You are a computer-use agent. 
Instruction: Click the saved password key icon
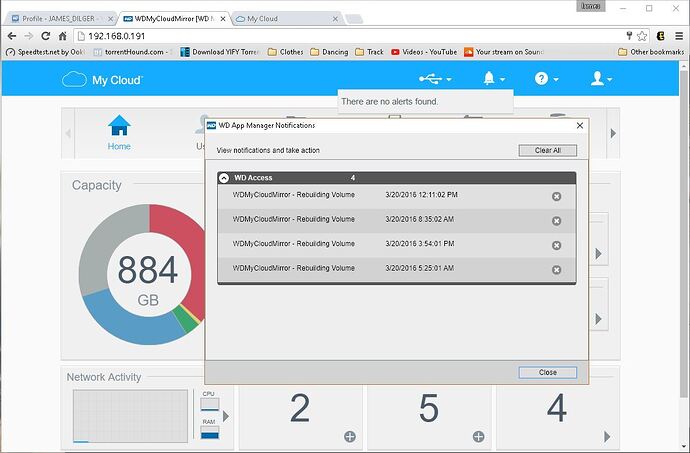click(x=629, y=36)
